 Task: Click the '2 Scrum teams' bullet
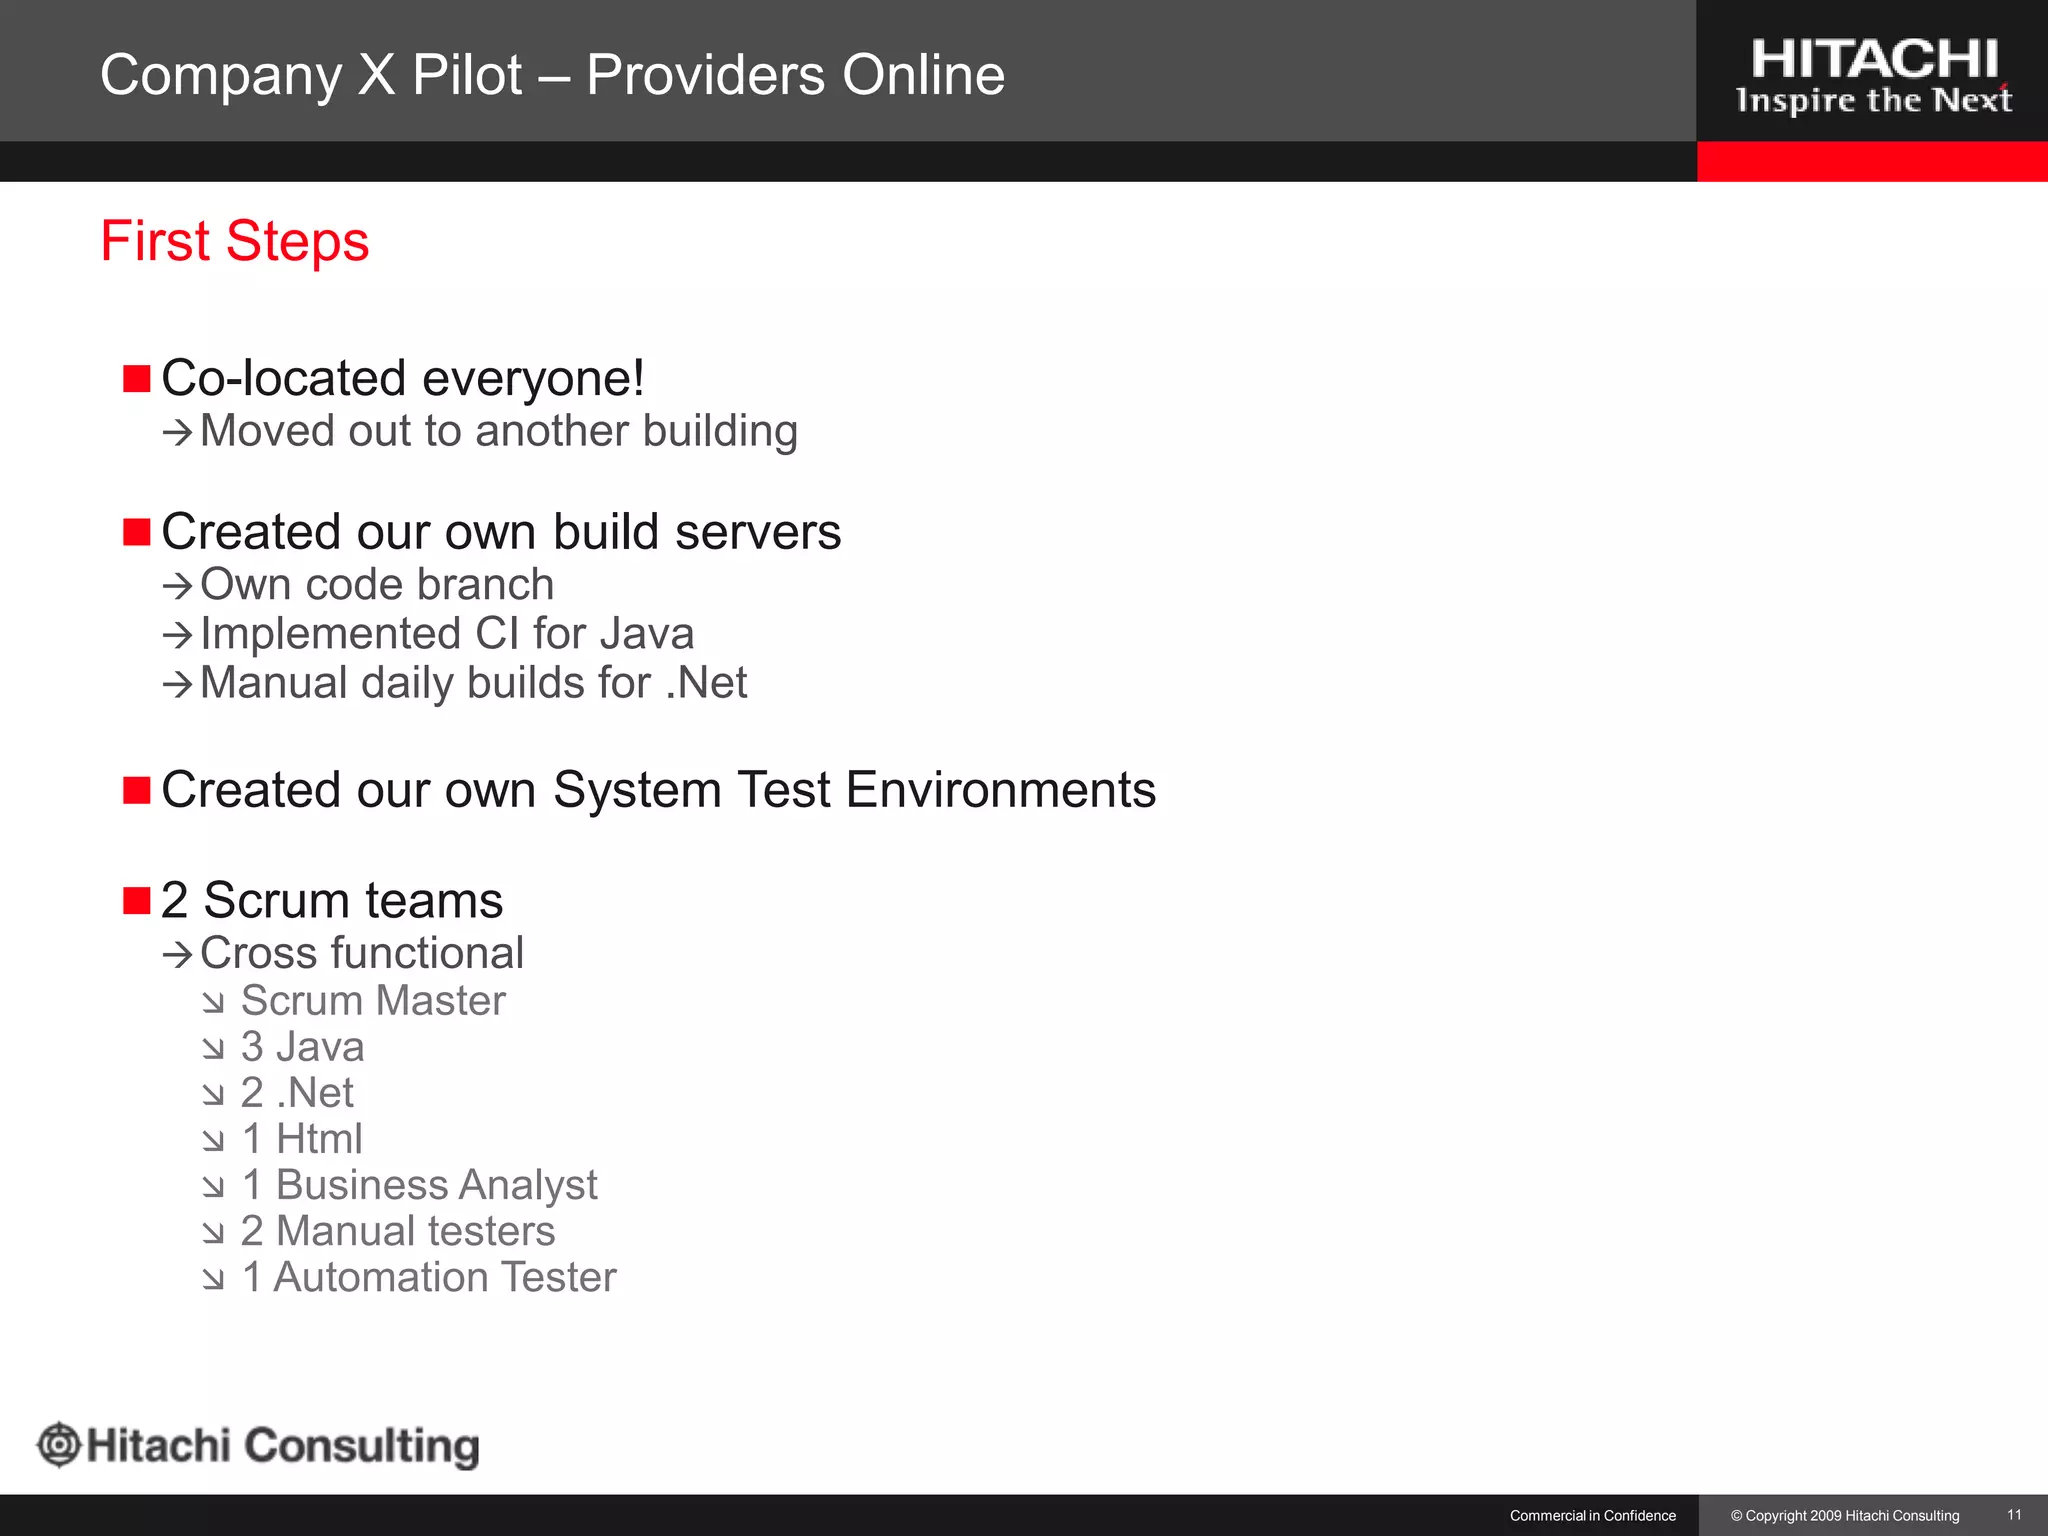tap(332, 900)
